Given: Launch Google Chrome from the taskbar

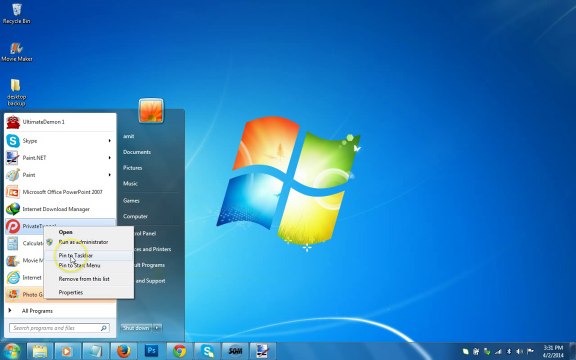Looking at the screenshot, I should 179,352.
